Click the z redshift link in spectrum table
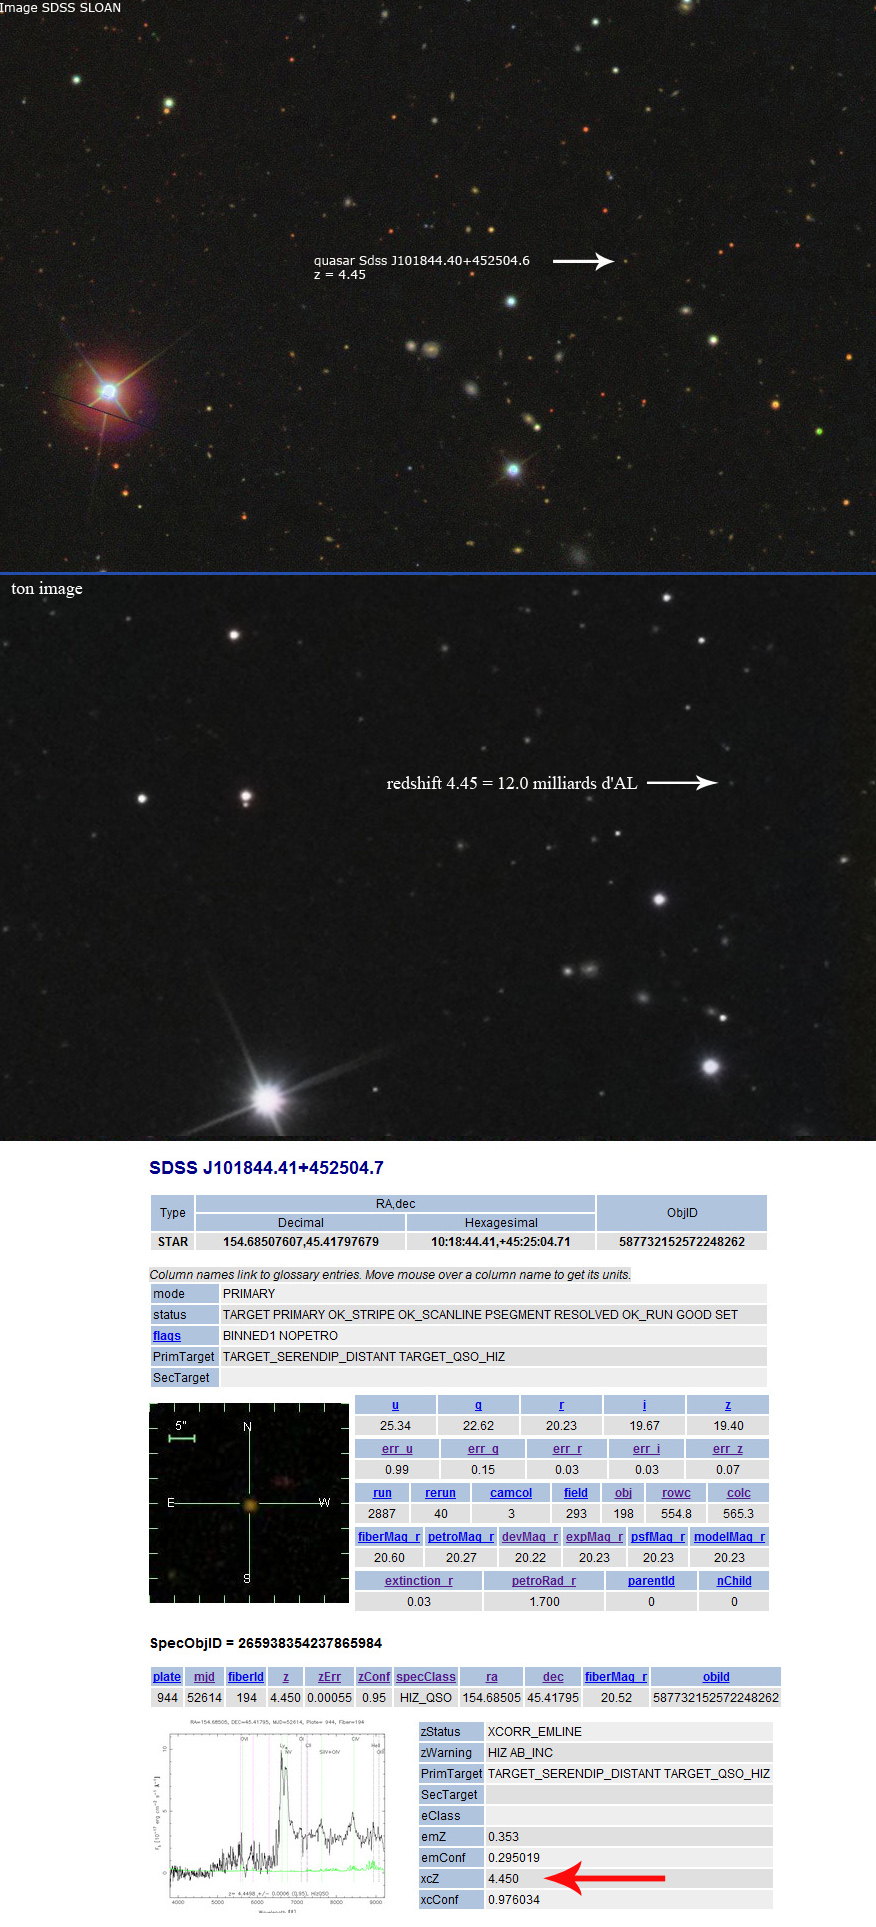The image size is (876, 1927). 286,1677
